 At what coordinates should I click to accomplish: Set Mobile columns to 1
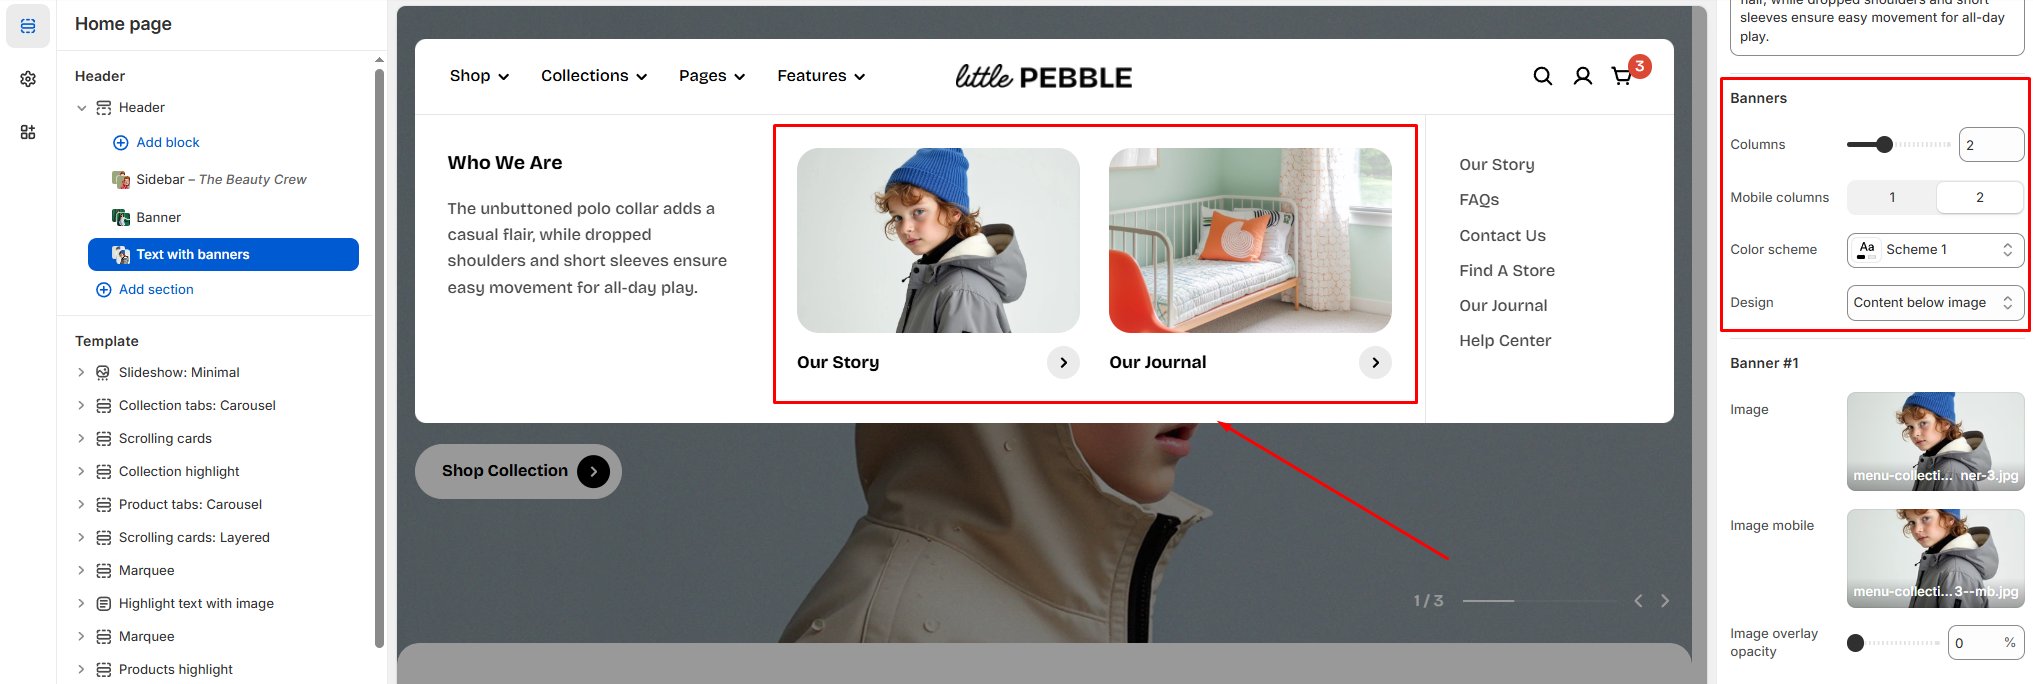coord(1892,197)
